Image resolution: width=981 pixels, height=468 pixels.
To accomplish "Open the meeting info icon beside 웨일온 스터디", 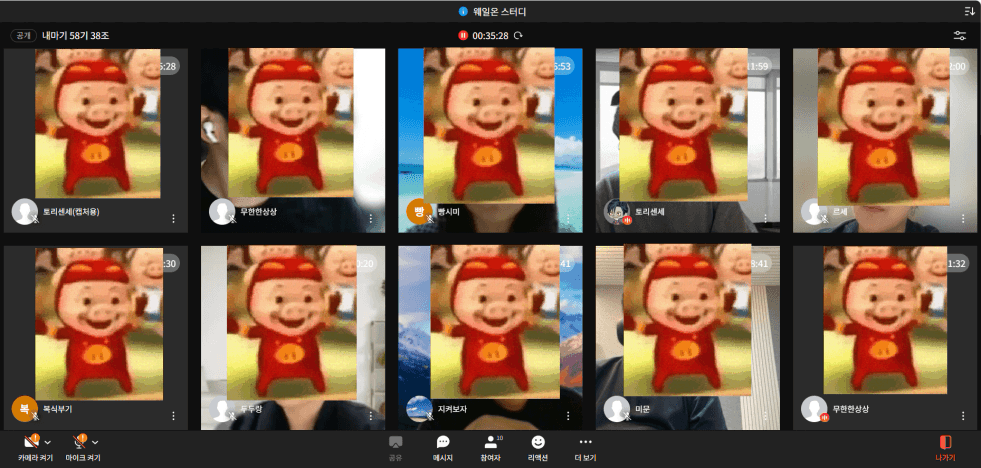I will coord(463,11).
